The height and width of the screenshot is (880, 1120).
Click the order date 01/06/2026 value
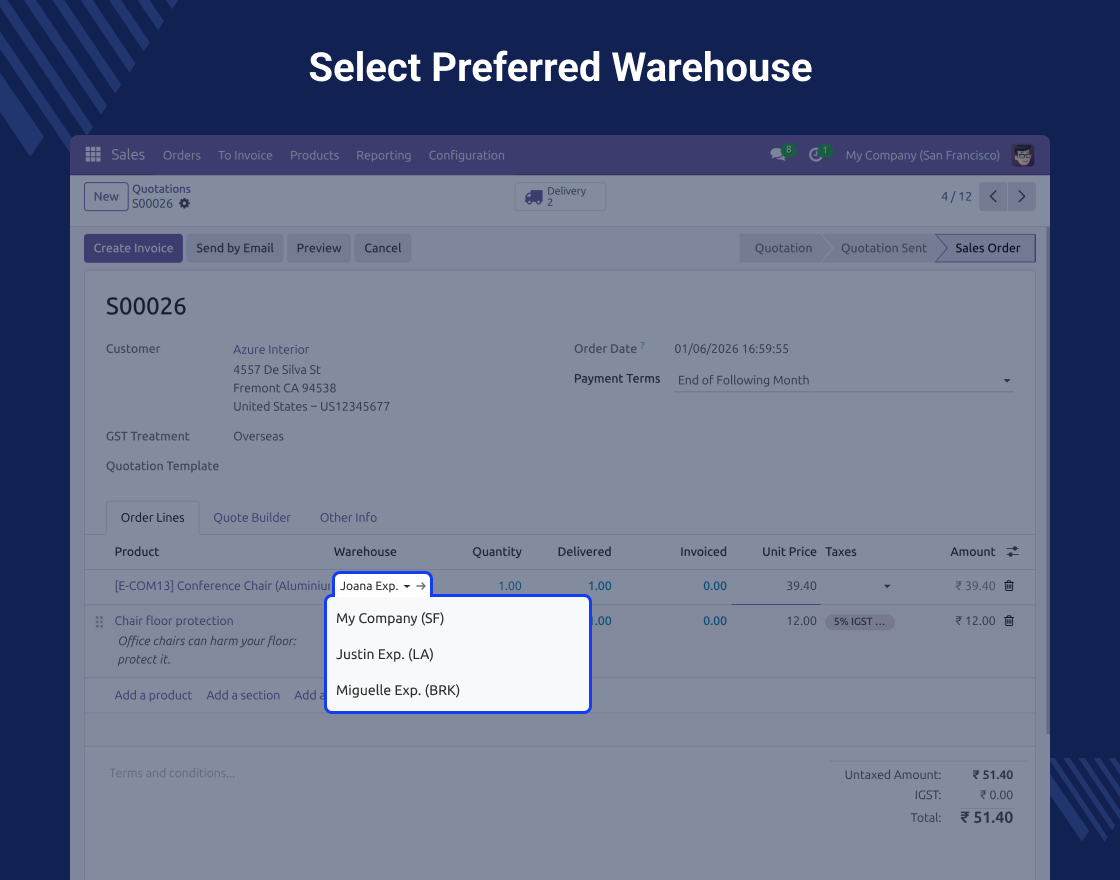pos(731,349)
